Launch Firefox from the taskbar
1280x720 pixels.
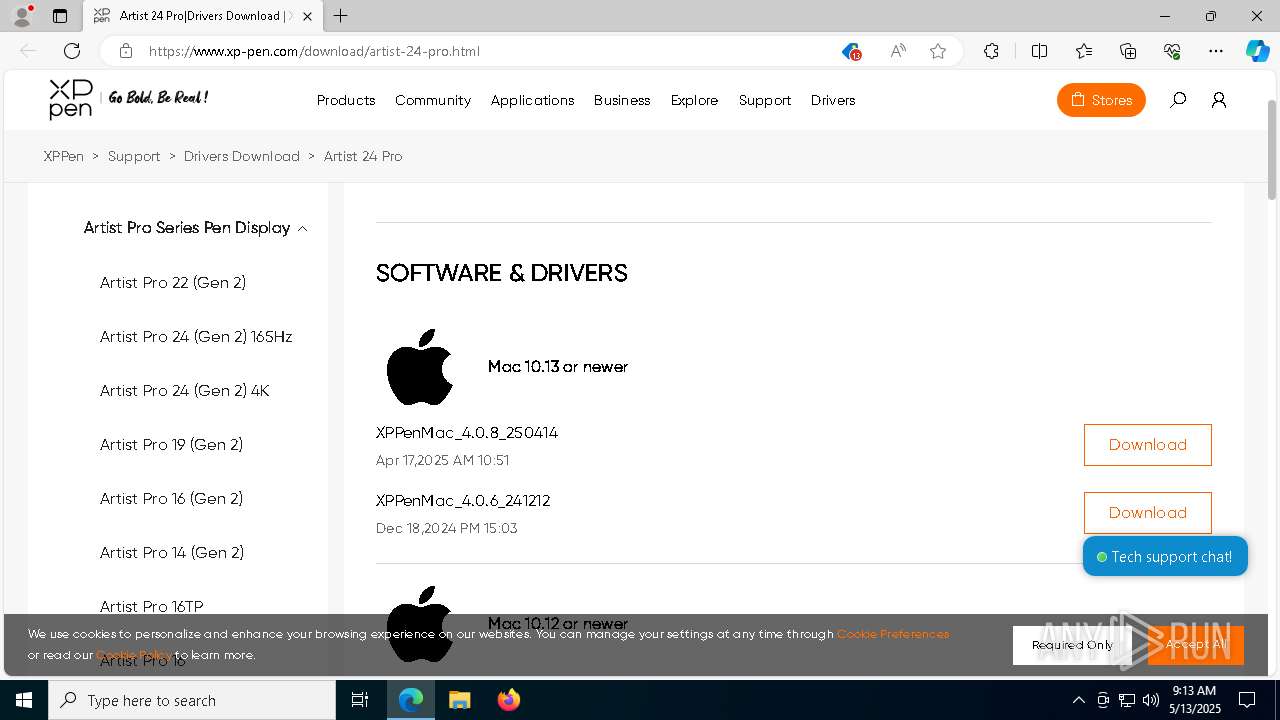point(509,700)
